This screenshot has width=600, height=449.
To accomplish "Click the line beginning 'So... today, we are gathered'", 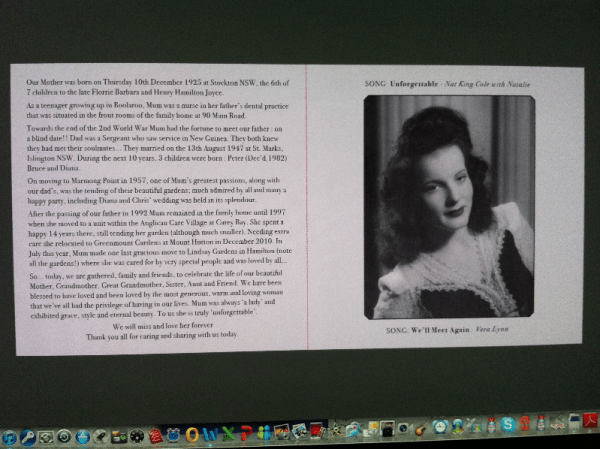I will [156, 275].
